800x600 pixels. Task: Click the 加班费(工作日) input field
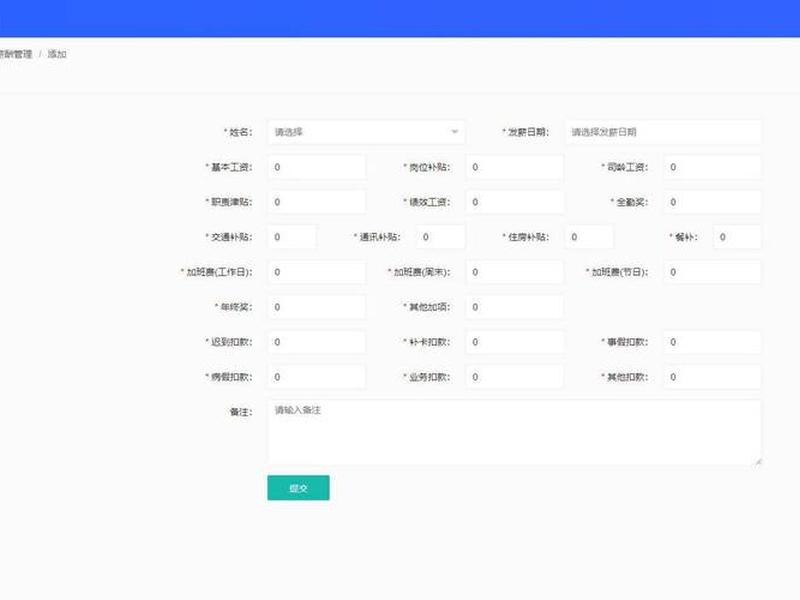(x=316, y=272)
